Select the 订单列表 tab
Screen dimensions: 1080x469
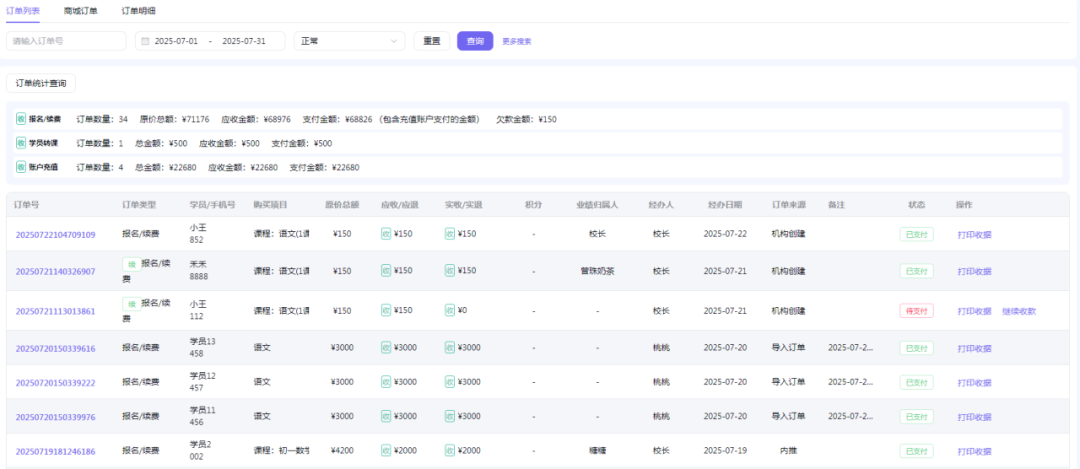(23, 10)
